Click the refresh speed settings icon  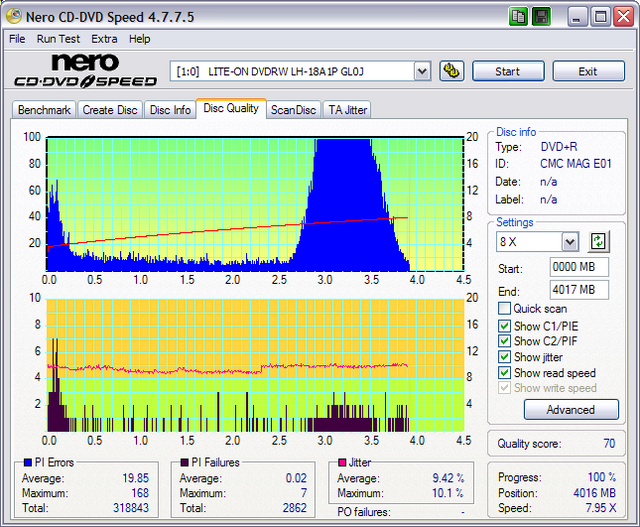click(x=598, y=241)
